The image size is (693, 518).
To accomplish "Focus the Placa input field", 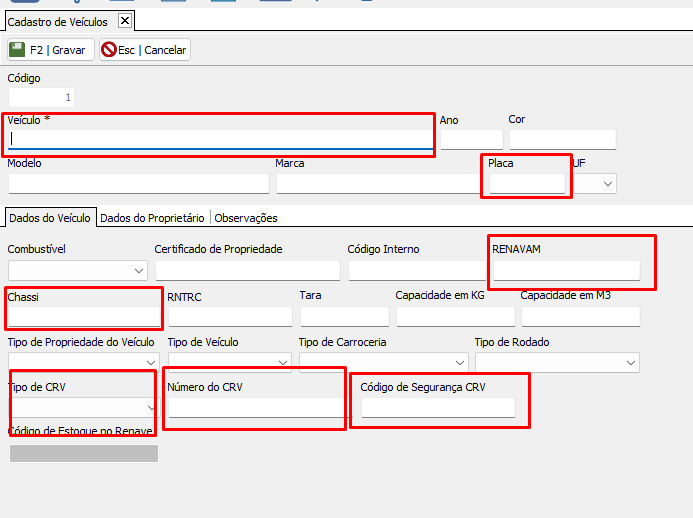I will coord(527,184).
